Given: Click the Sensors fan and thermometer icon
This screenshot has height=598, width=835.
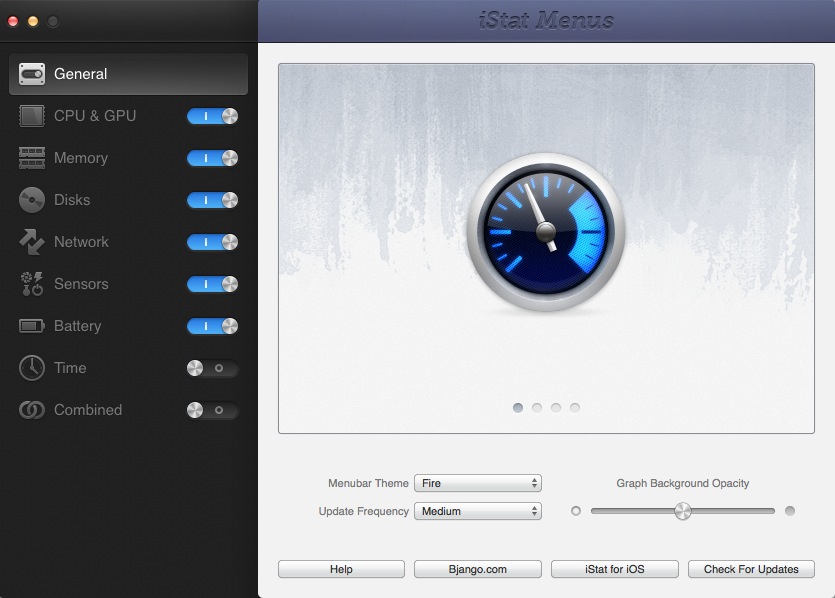Looking at the screenshot, I should click(32, 284).
